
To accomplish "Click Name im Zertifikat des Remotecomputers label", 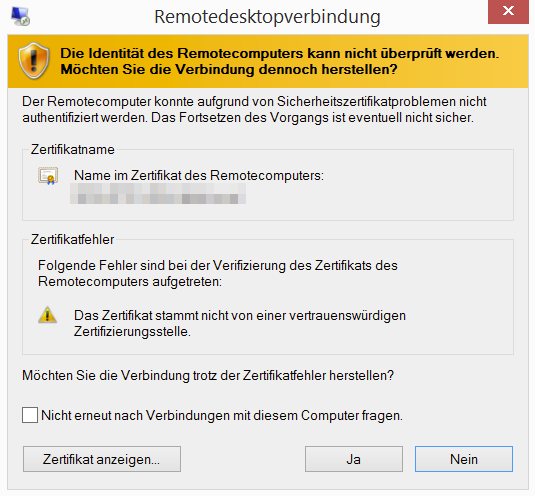I will pos(199,175).
